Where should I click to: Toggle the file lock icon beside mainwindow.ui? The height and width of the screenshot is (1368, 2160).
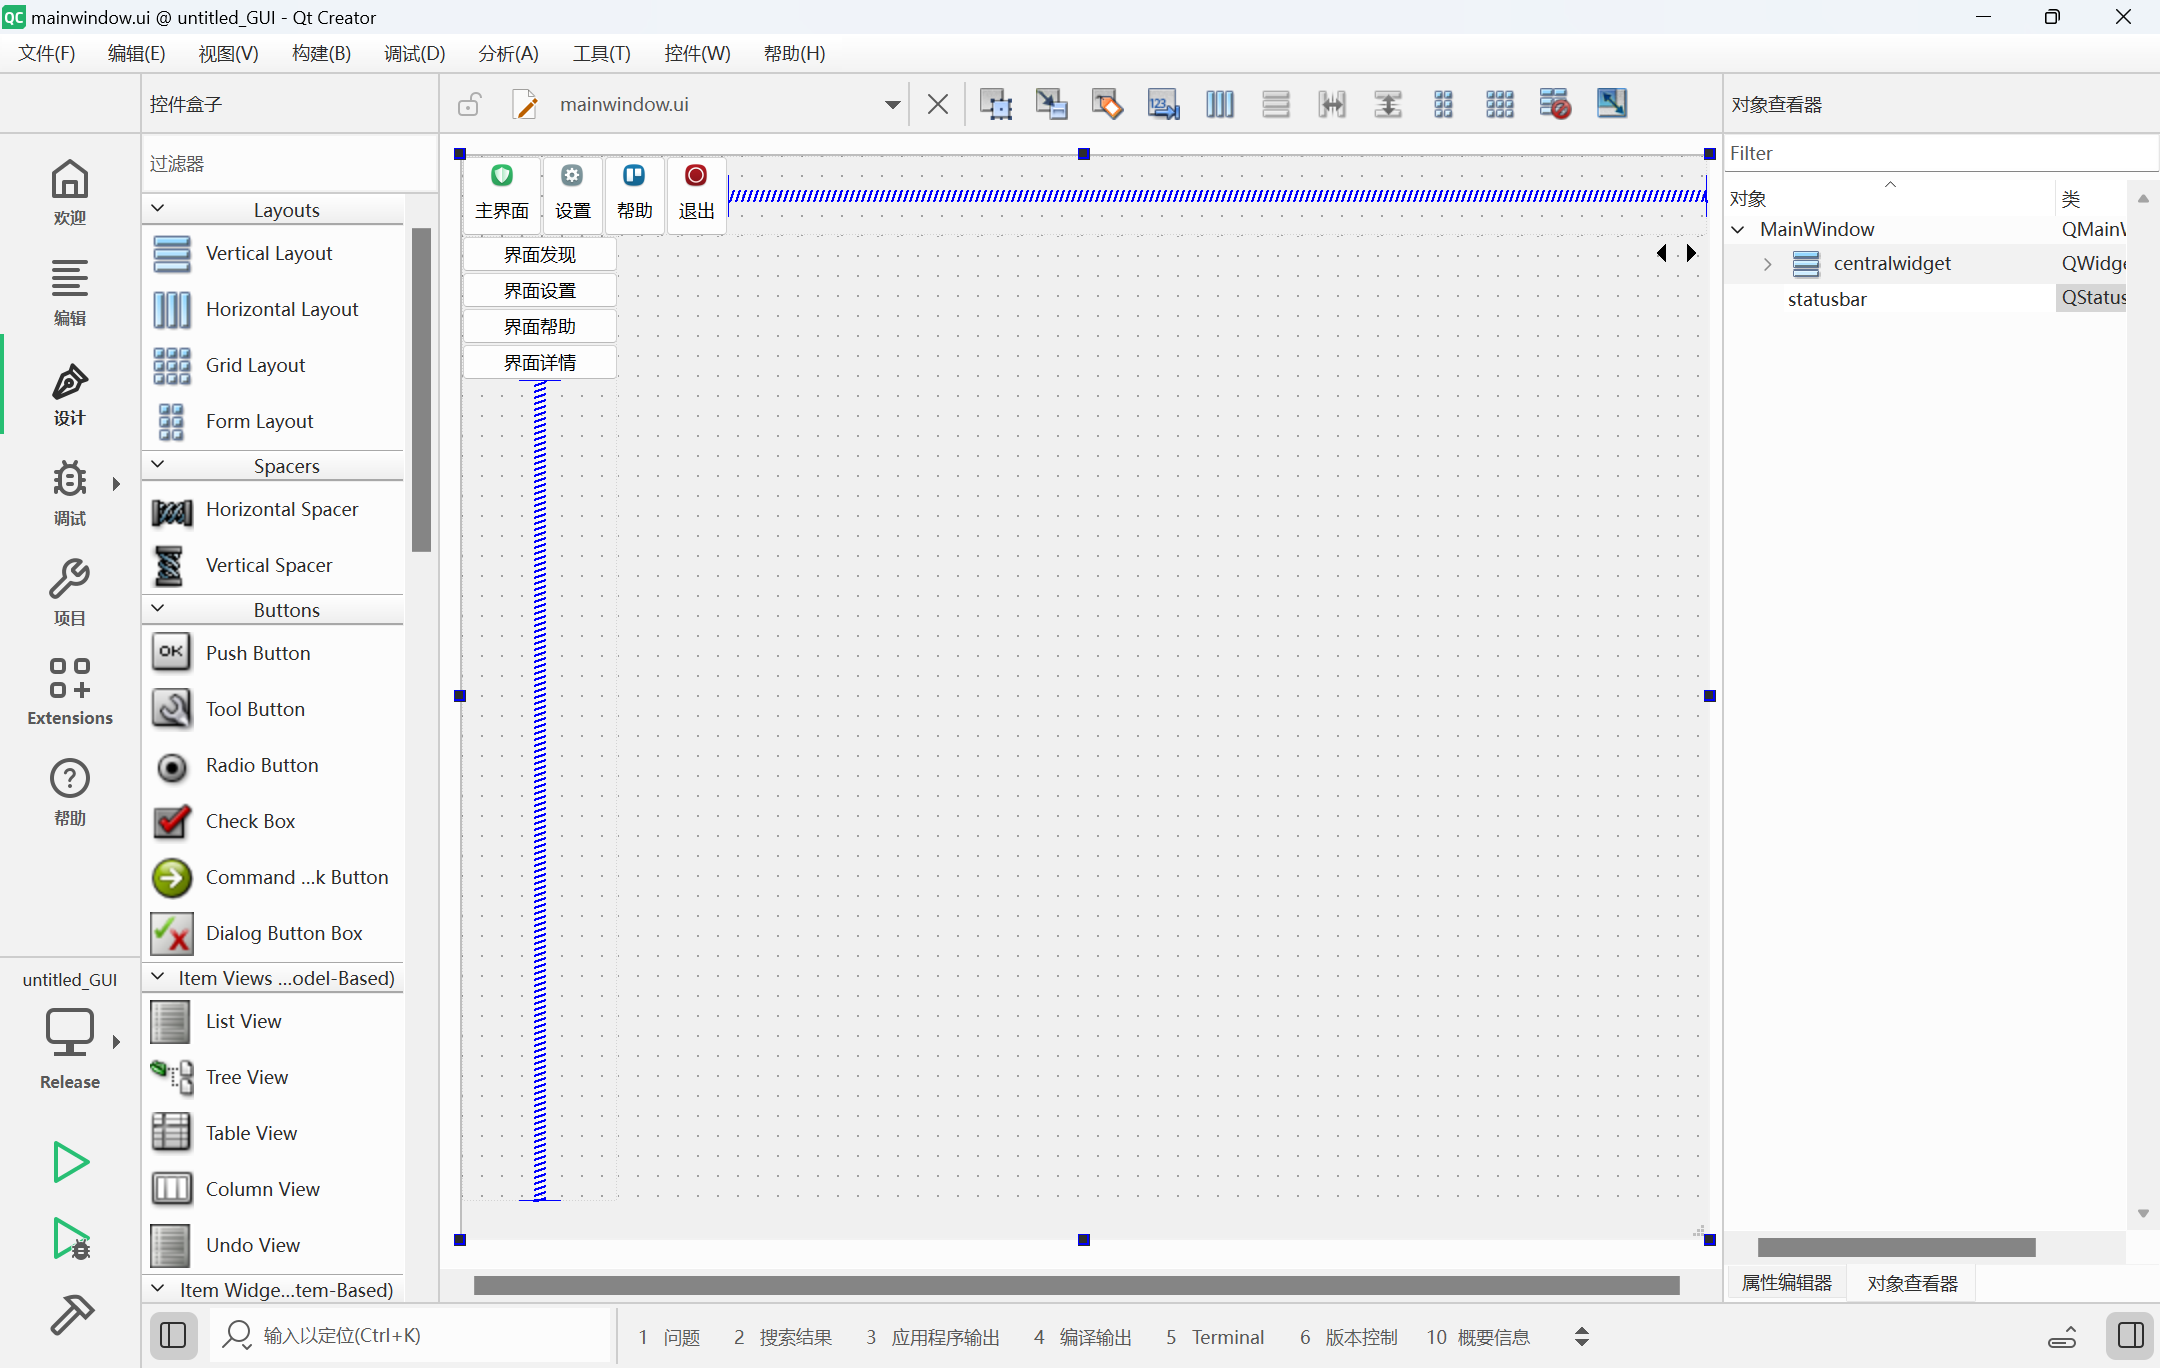tap(469, 104)
